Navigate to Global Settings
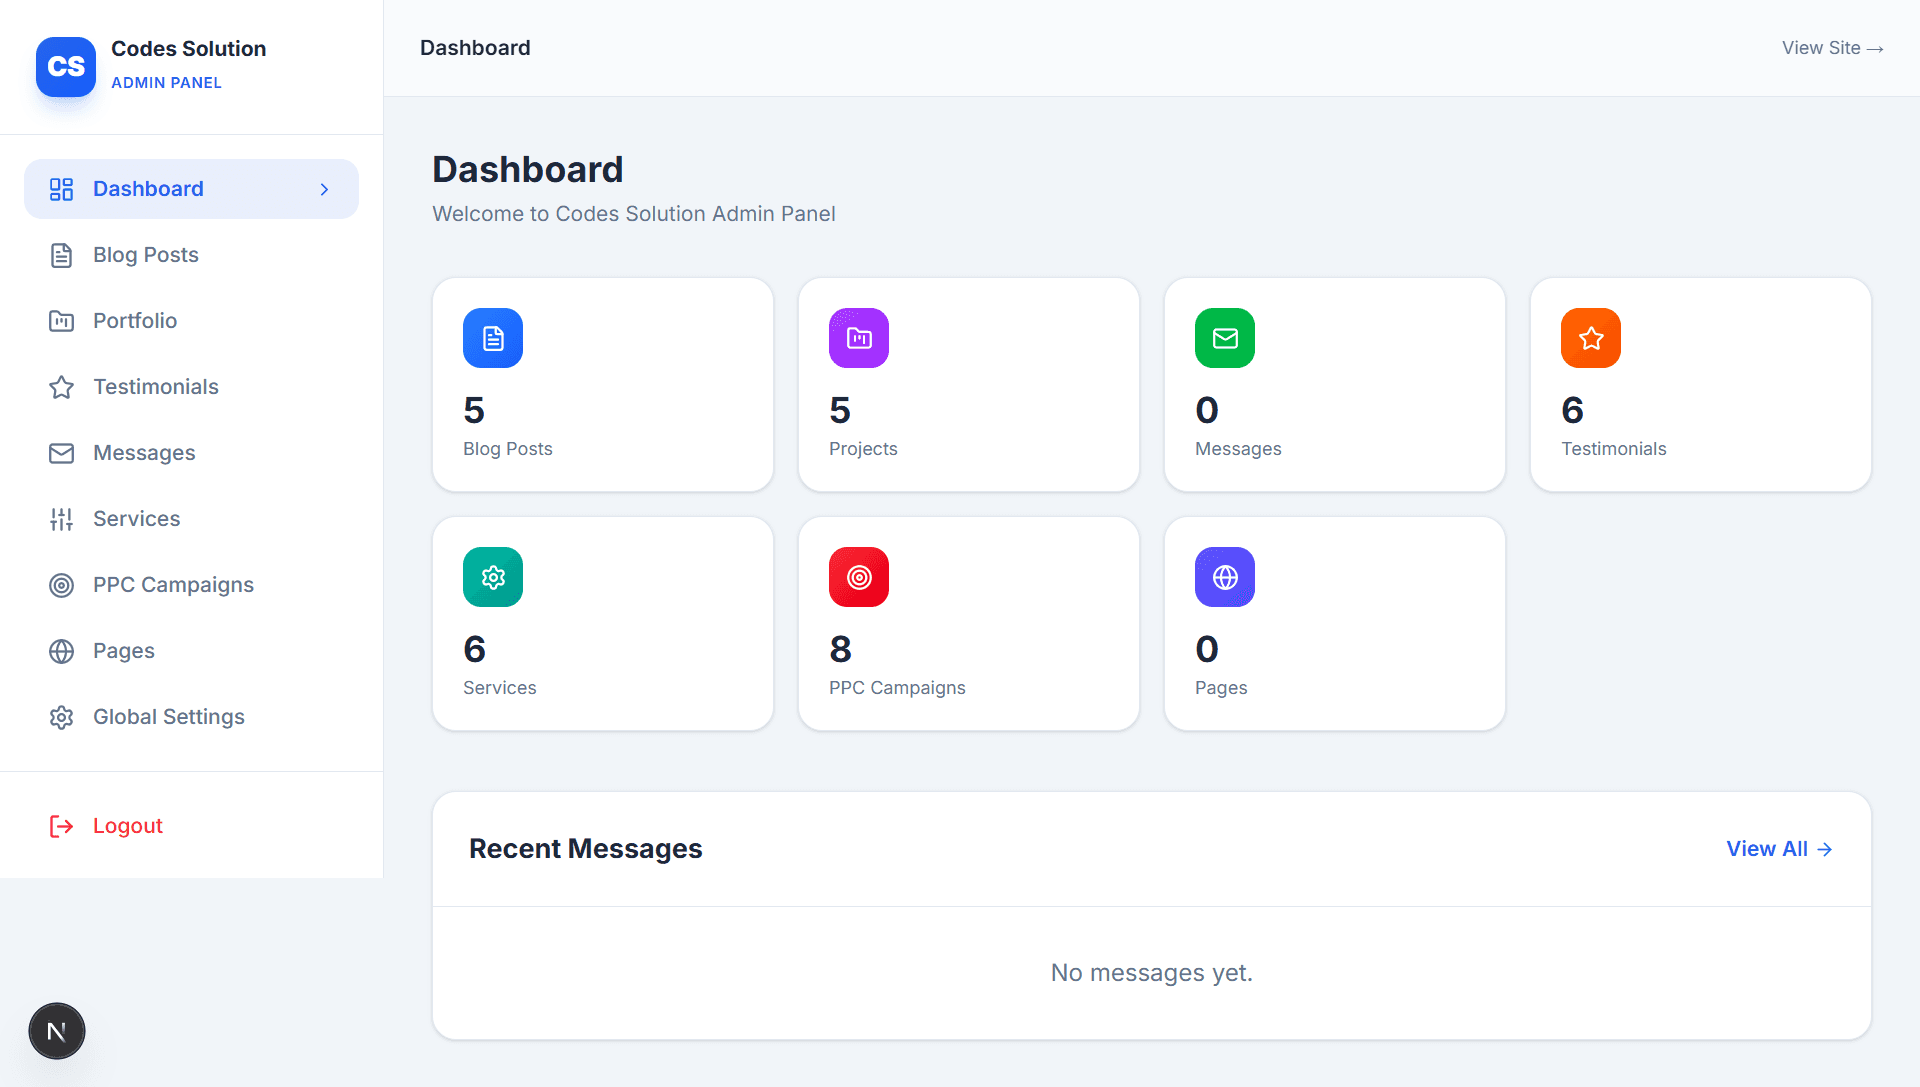The height and width of the screenshot is (1087, 1920). [x=168, y=717]
